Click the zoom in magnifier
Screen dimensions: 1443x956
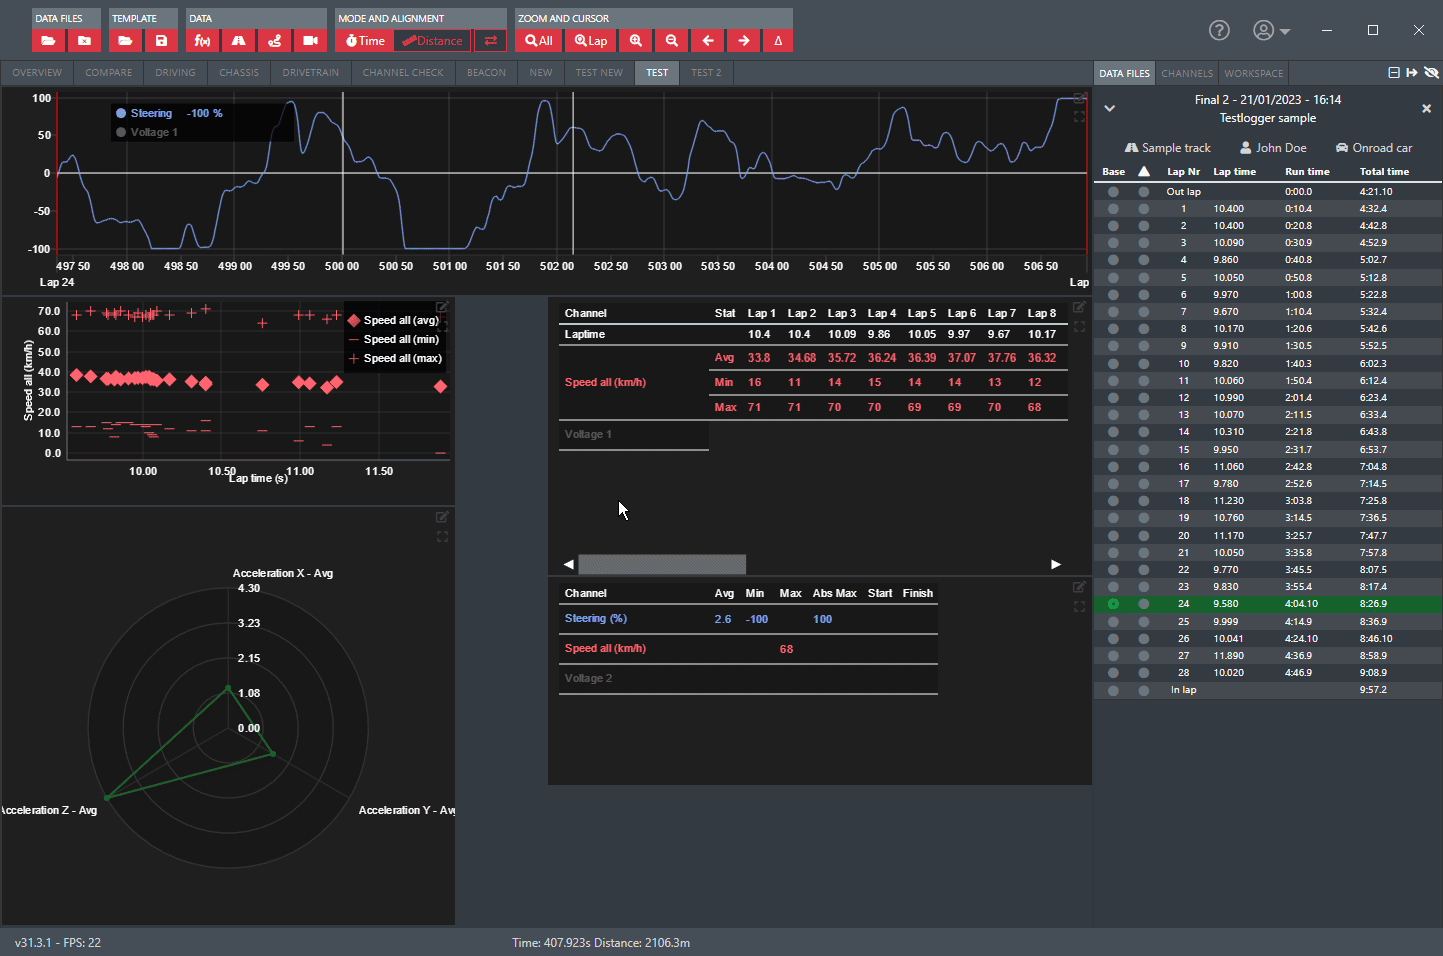(x=636, y=41)
